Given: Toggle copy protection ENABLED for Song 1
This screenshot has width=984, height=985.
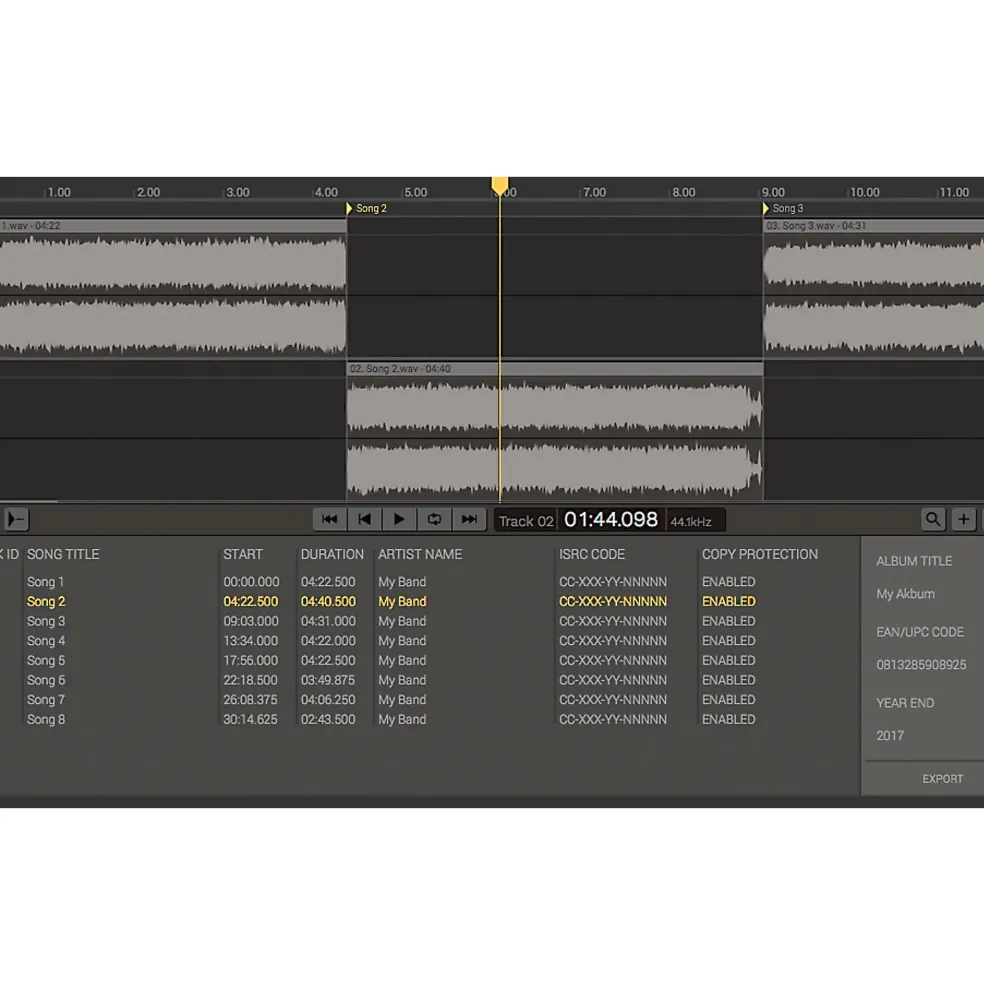Looking at the screenshot, I should click(x=729, y=582).
